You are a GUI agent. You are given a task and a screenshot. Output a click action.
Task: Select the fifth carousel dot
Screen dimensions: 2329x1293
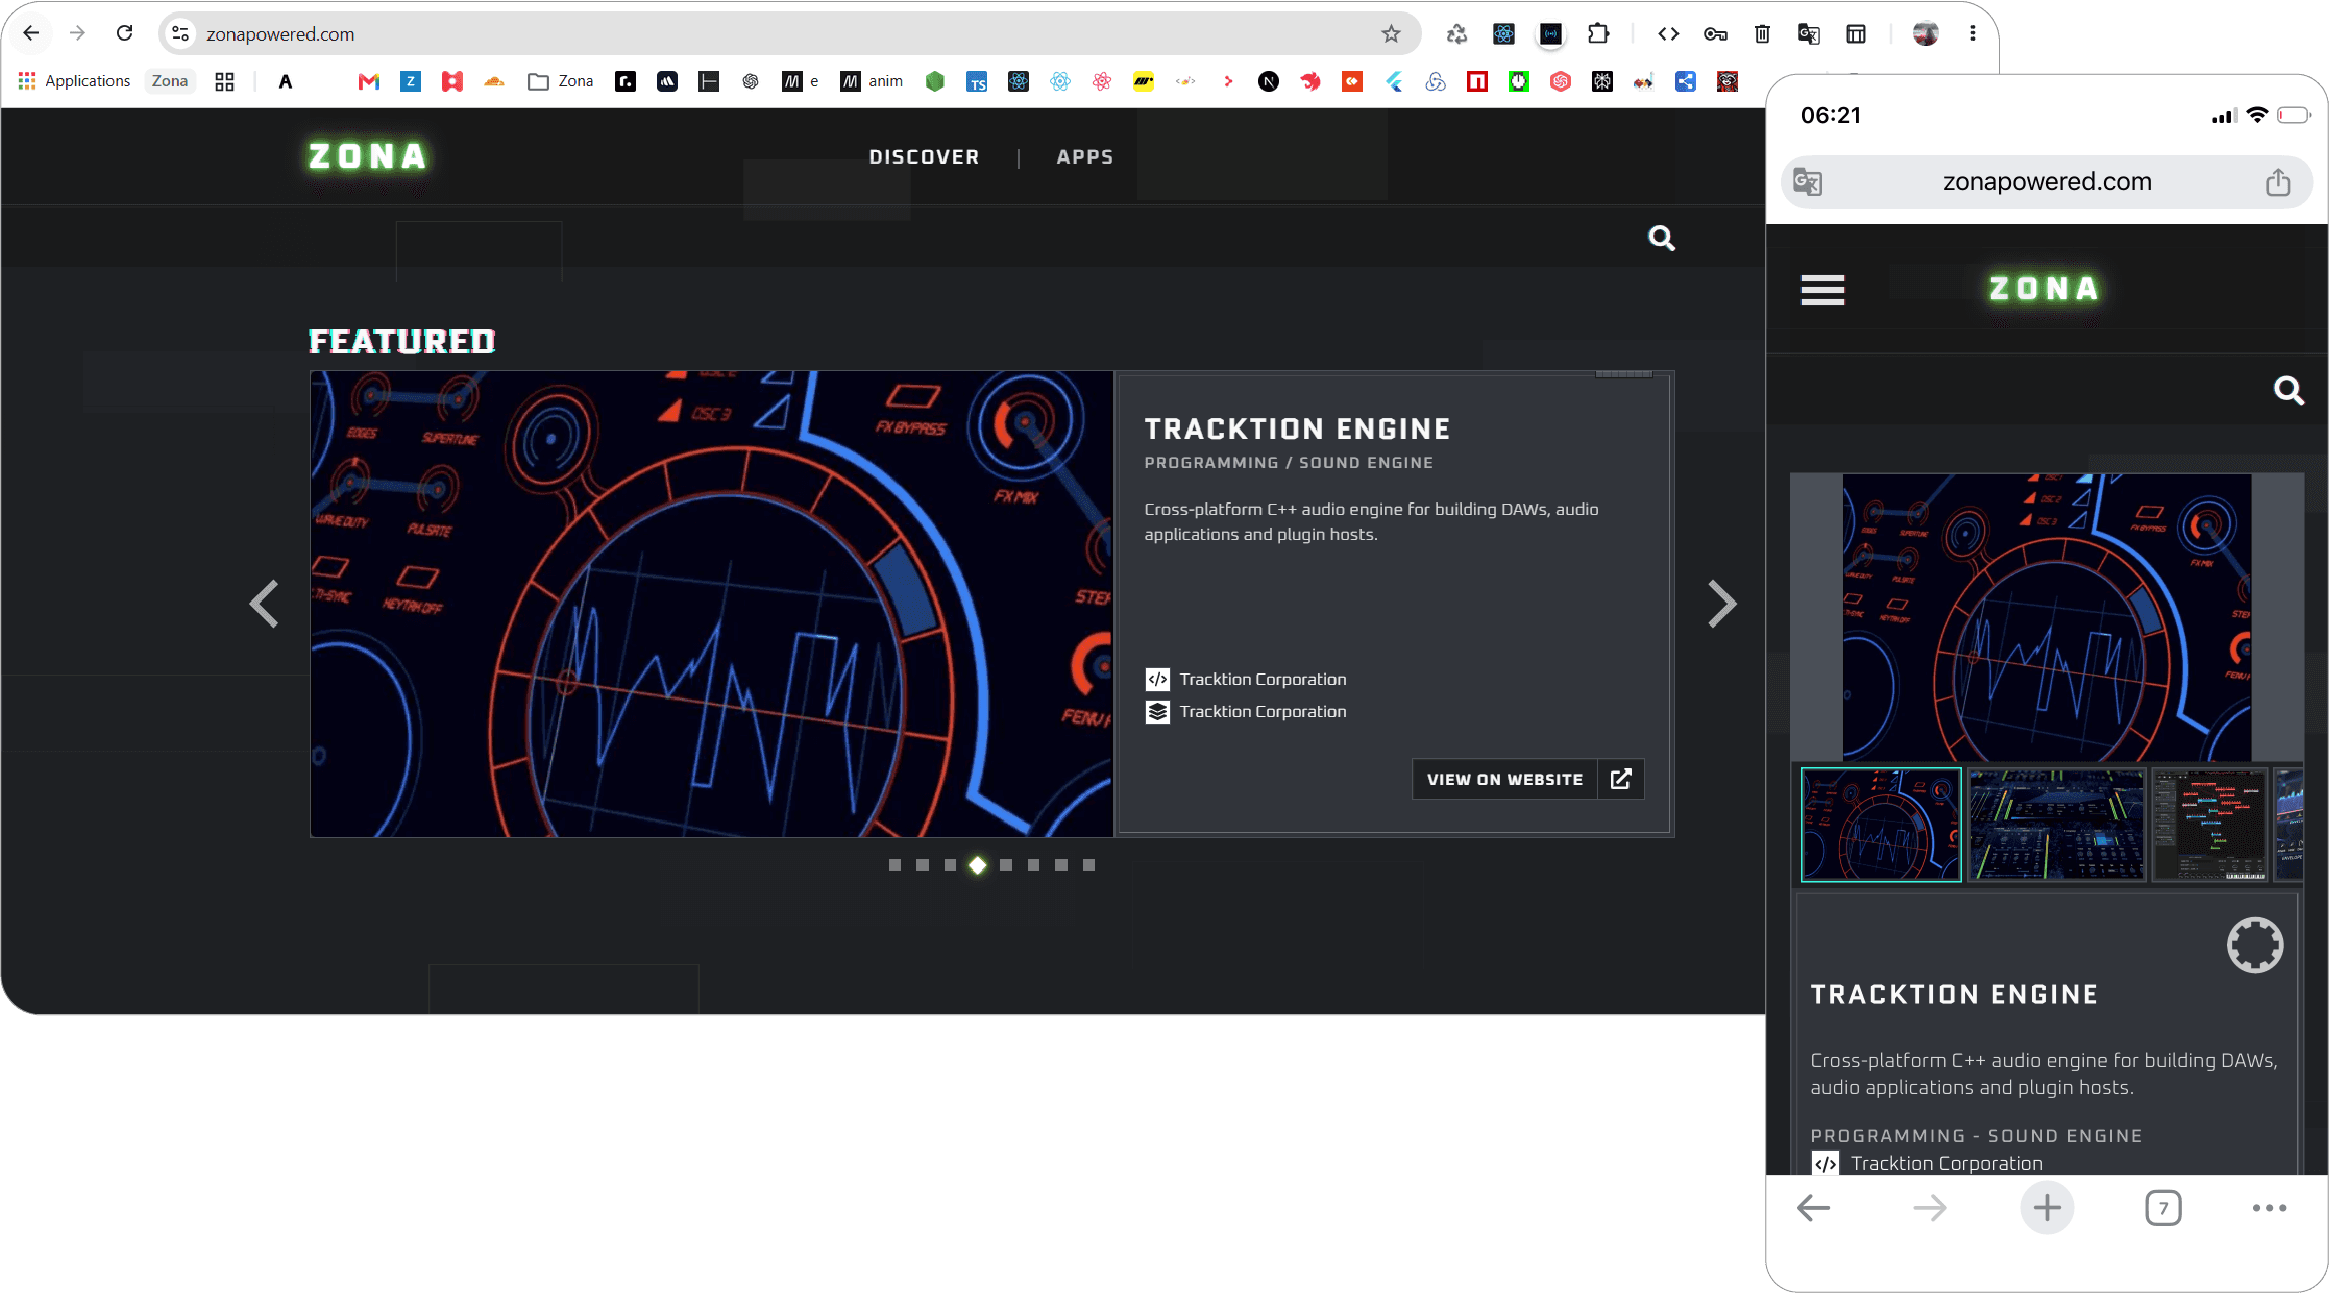[1006, 865]
